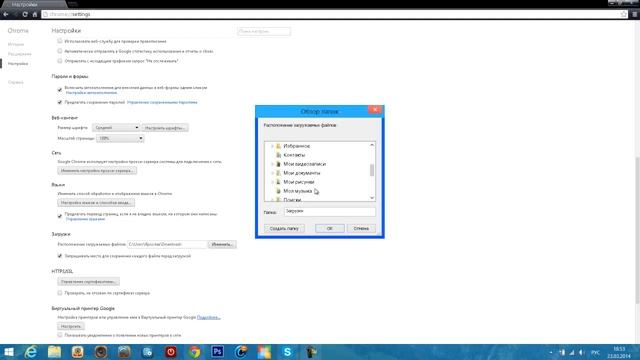This screenshot has height=360, width=640.
Task: Click scroll down arrow in folder tree
Action: [x=372, y=198]
